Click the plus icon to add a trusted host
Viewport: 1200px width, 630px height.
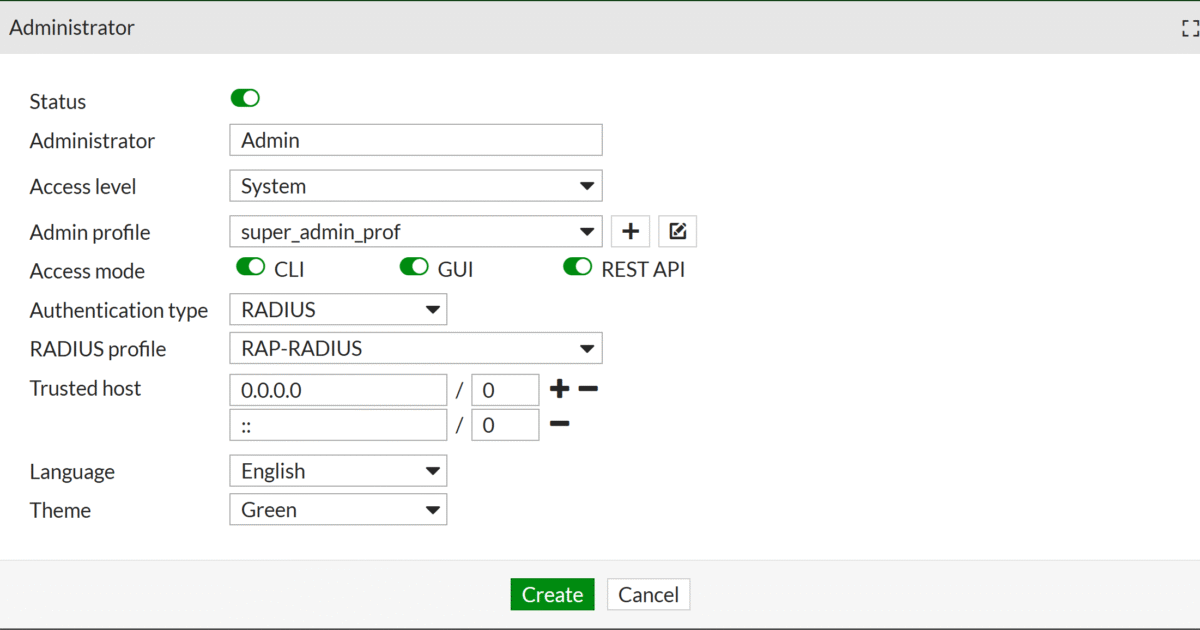[x=558, y=389]
